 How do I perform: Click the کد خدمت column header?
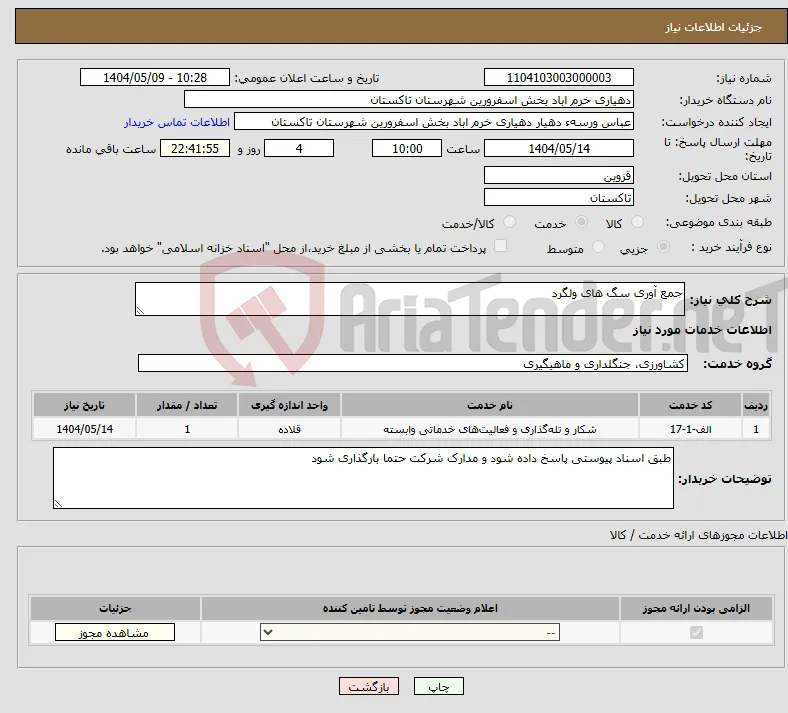click(x=691, y=405)
